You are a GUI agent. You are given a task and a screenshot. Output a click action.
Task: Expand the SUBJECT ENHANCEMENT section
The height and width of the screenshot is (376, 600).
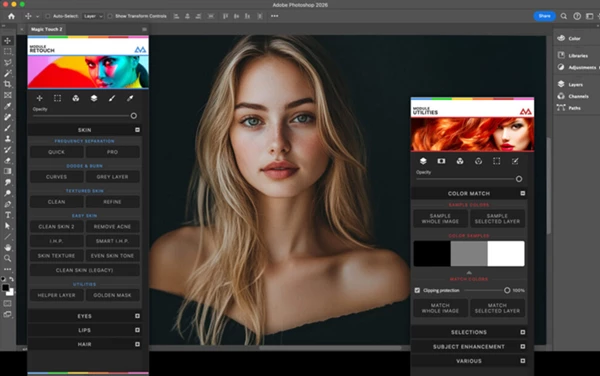[x=523, y=347]
